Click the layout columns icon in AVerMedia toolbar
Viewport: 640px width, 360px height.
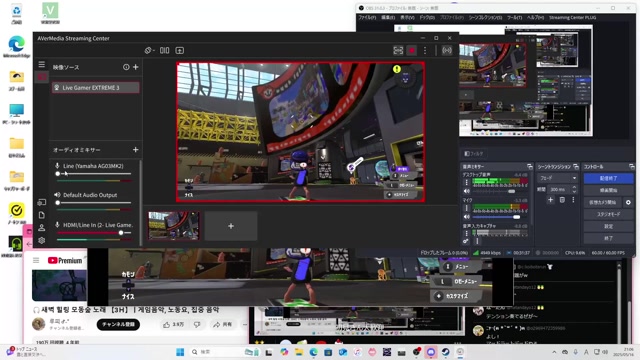coord(164,50)
